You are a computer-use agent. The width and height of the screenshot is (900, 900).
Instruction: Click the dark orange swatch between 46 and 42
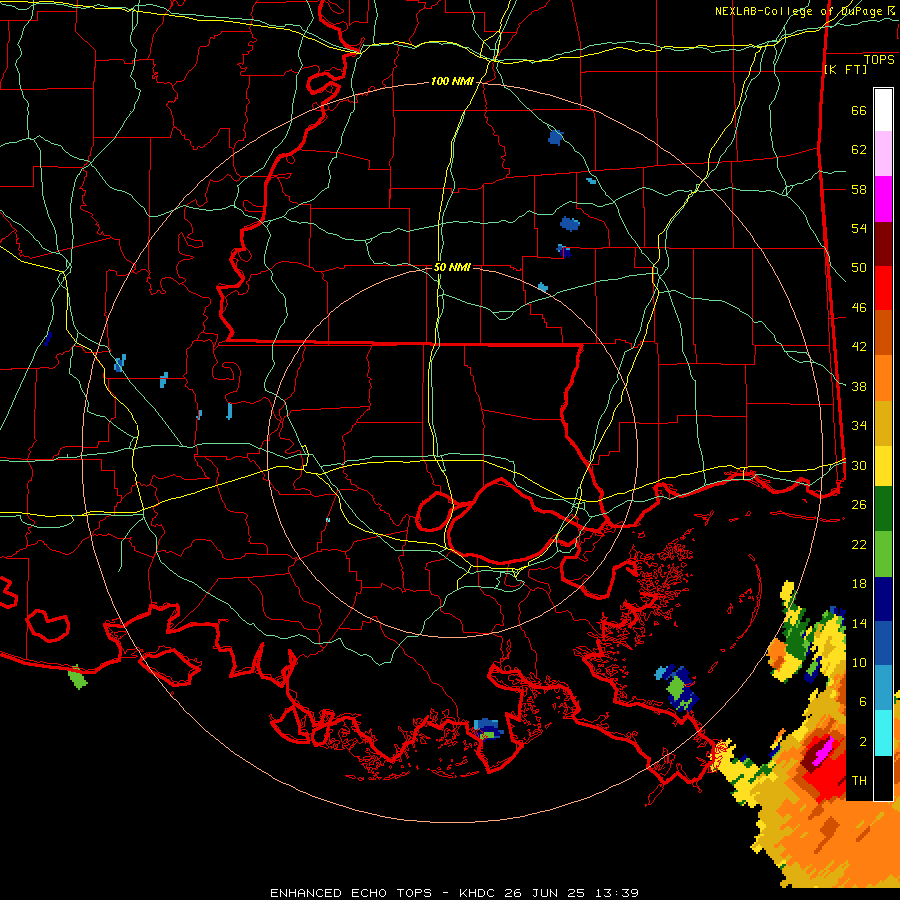(883, 333)
